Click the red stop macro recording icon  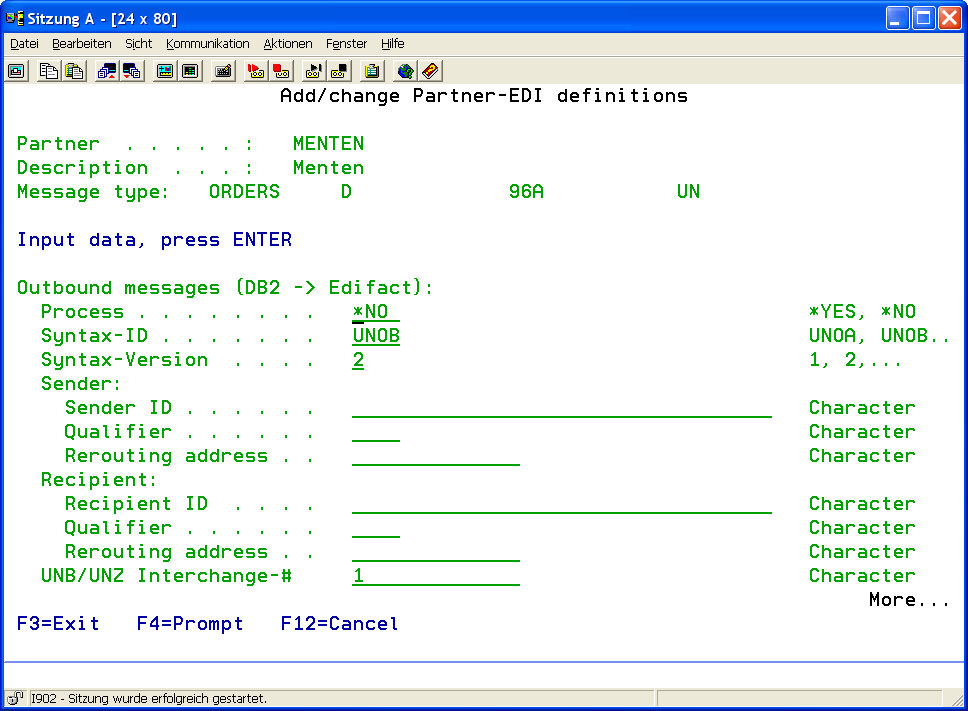(x=281, y=71)
